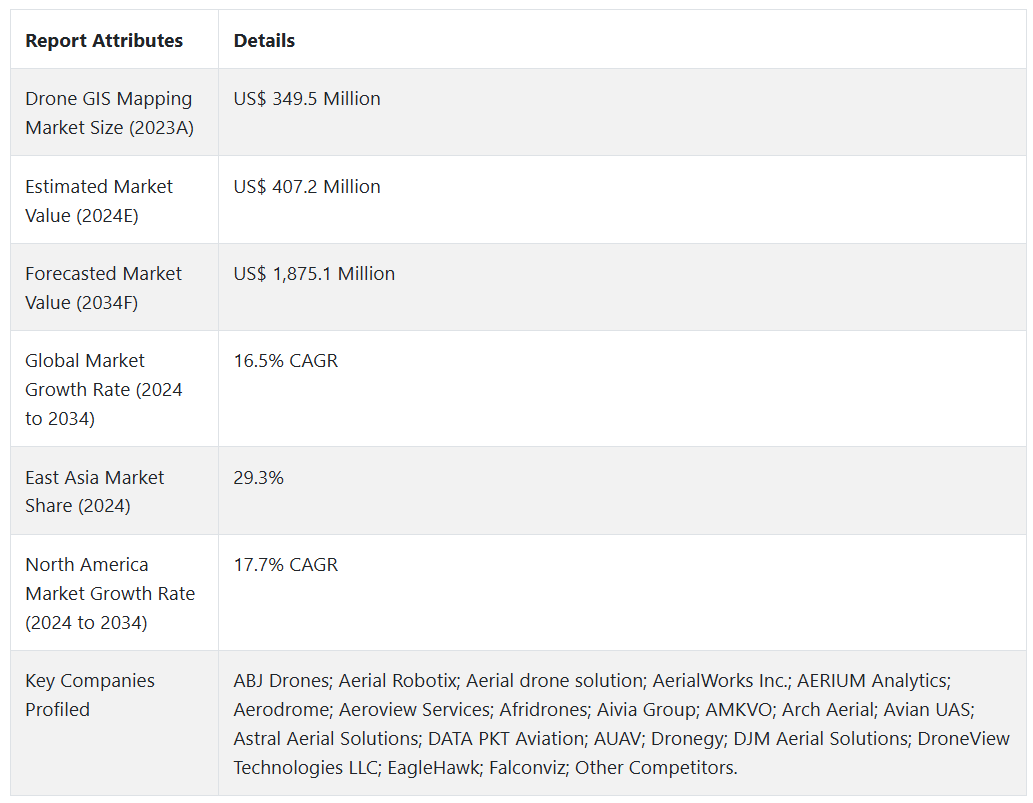The image size is (1033, 803).
Task: Click the Other Competitors text
Action: point(655,767)
